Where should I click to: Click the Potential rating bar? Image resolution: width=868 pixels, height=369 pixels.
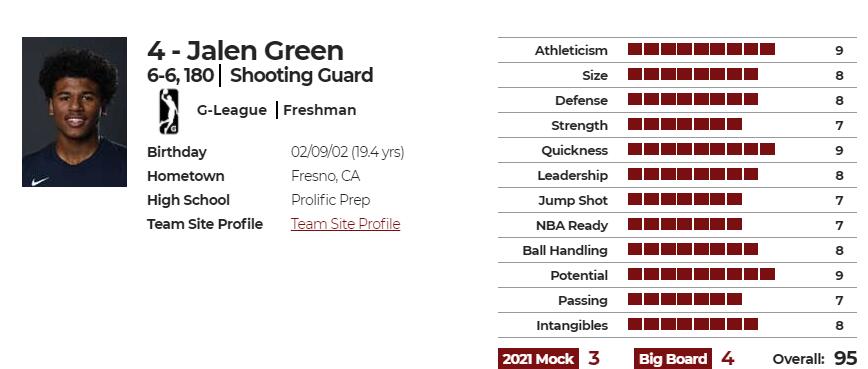(x=701, y=274)
